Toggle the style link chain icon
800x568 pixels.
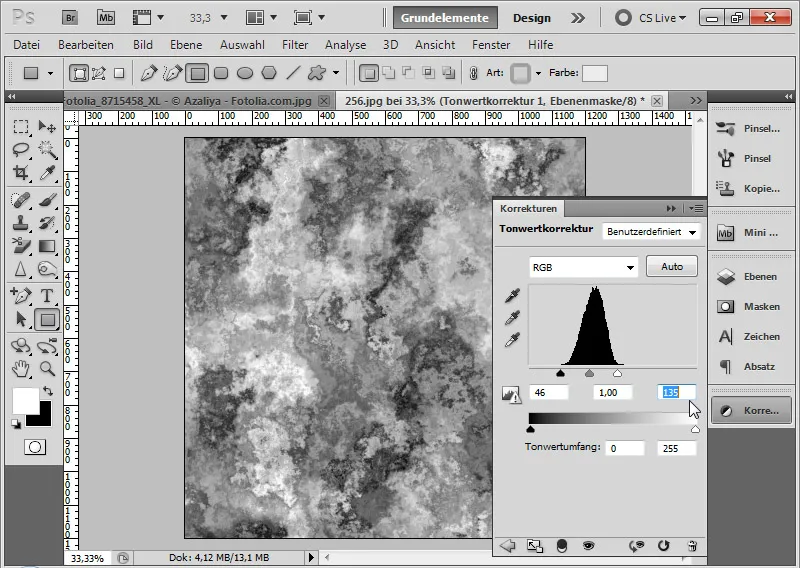coord(473,73)
